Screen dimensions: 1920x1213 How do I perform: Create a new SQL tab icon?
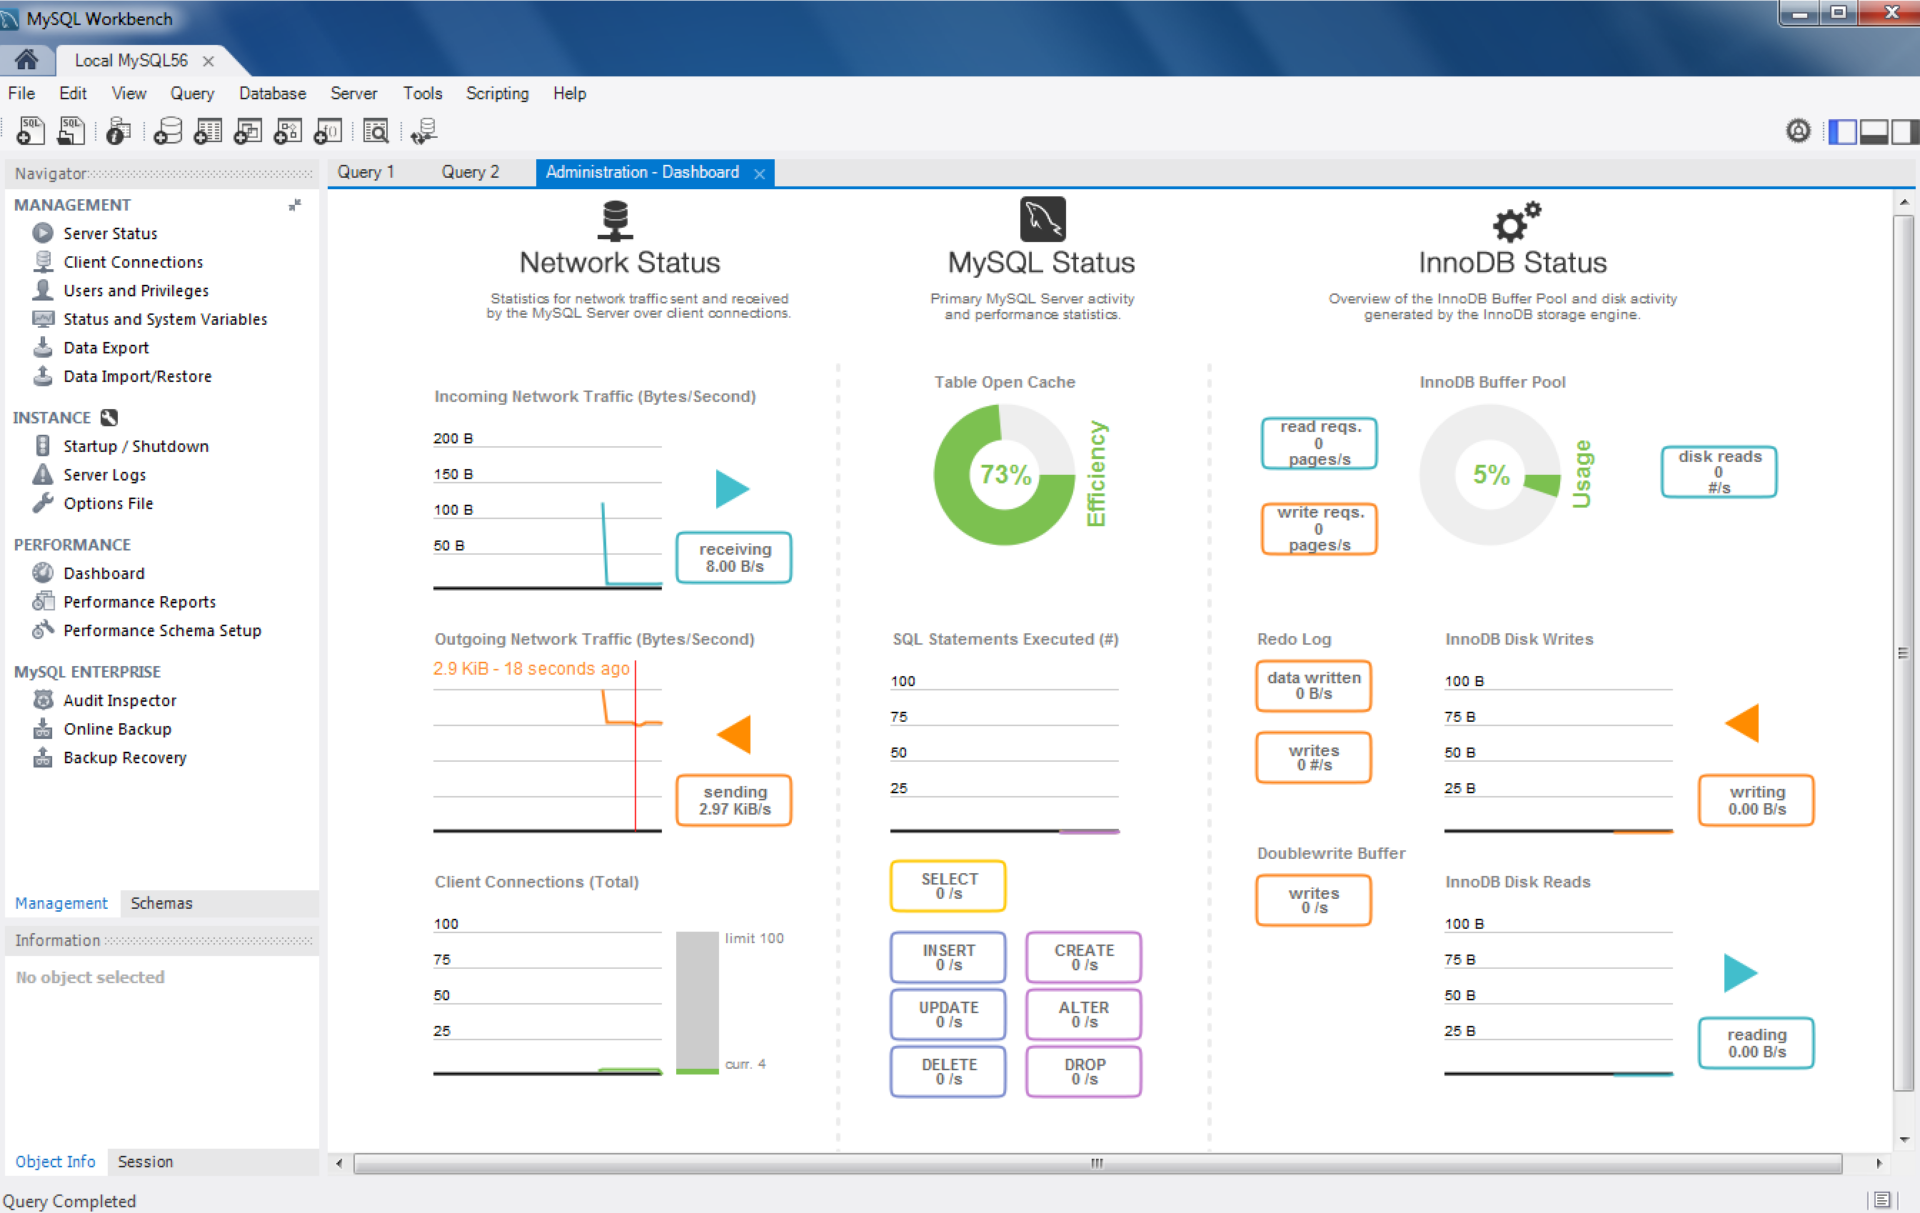pos(30,131)
